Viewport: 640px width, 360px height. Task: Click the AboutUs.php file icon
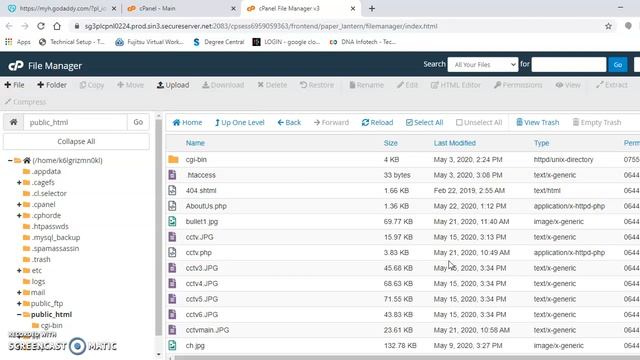coord(172,206)
